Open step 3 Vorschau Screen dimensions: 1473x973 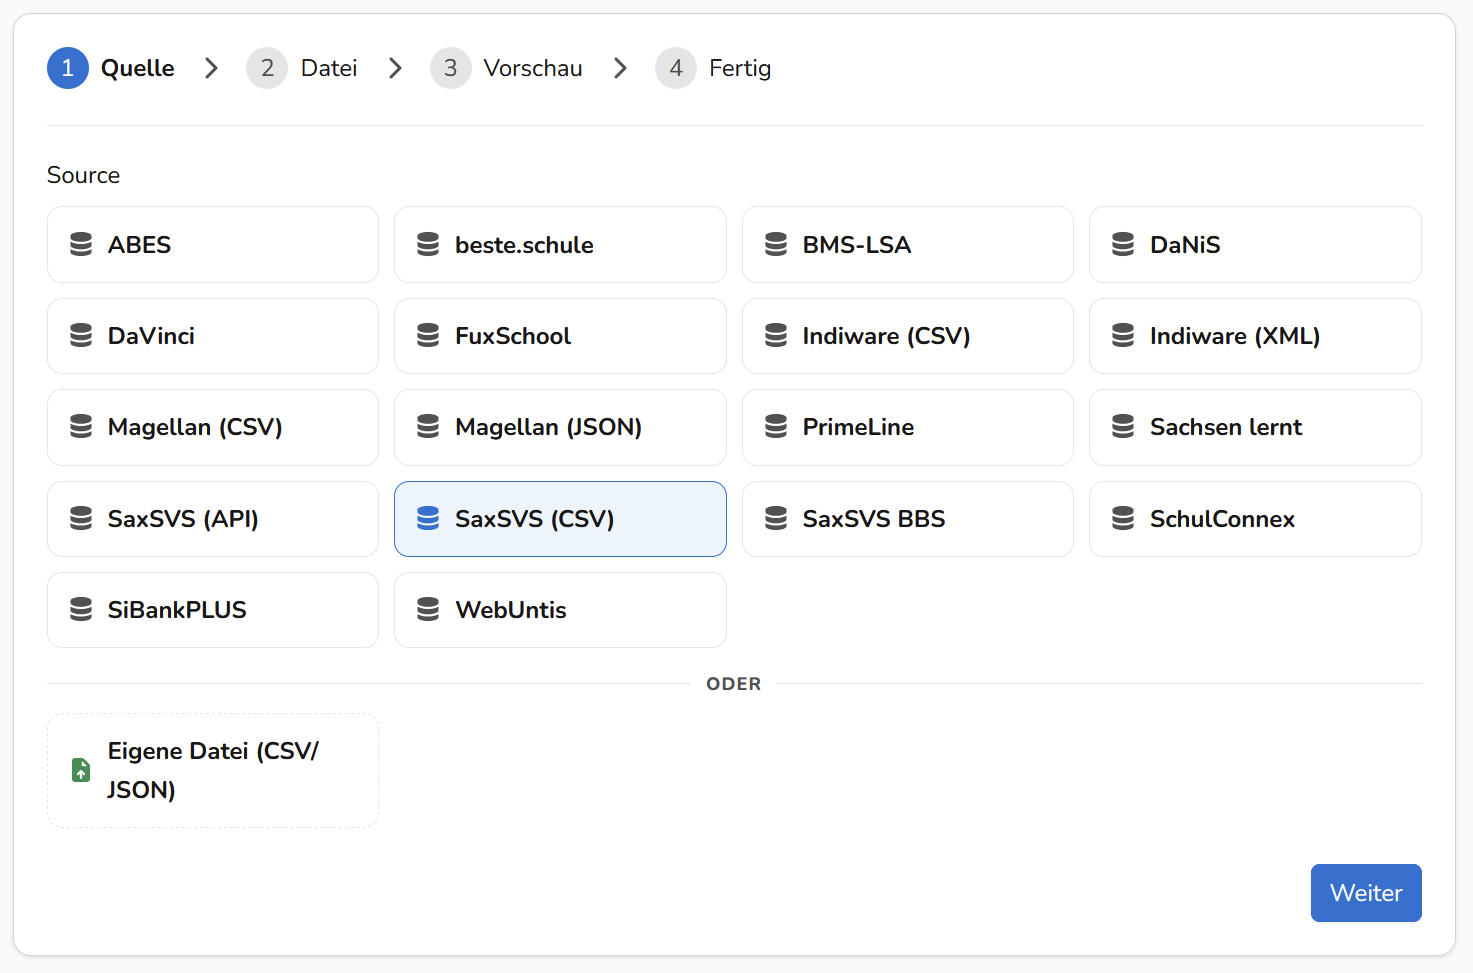[507, 68]
